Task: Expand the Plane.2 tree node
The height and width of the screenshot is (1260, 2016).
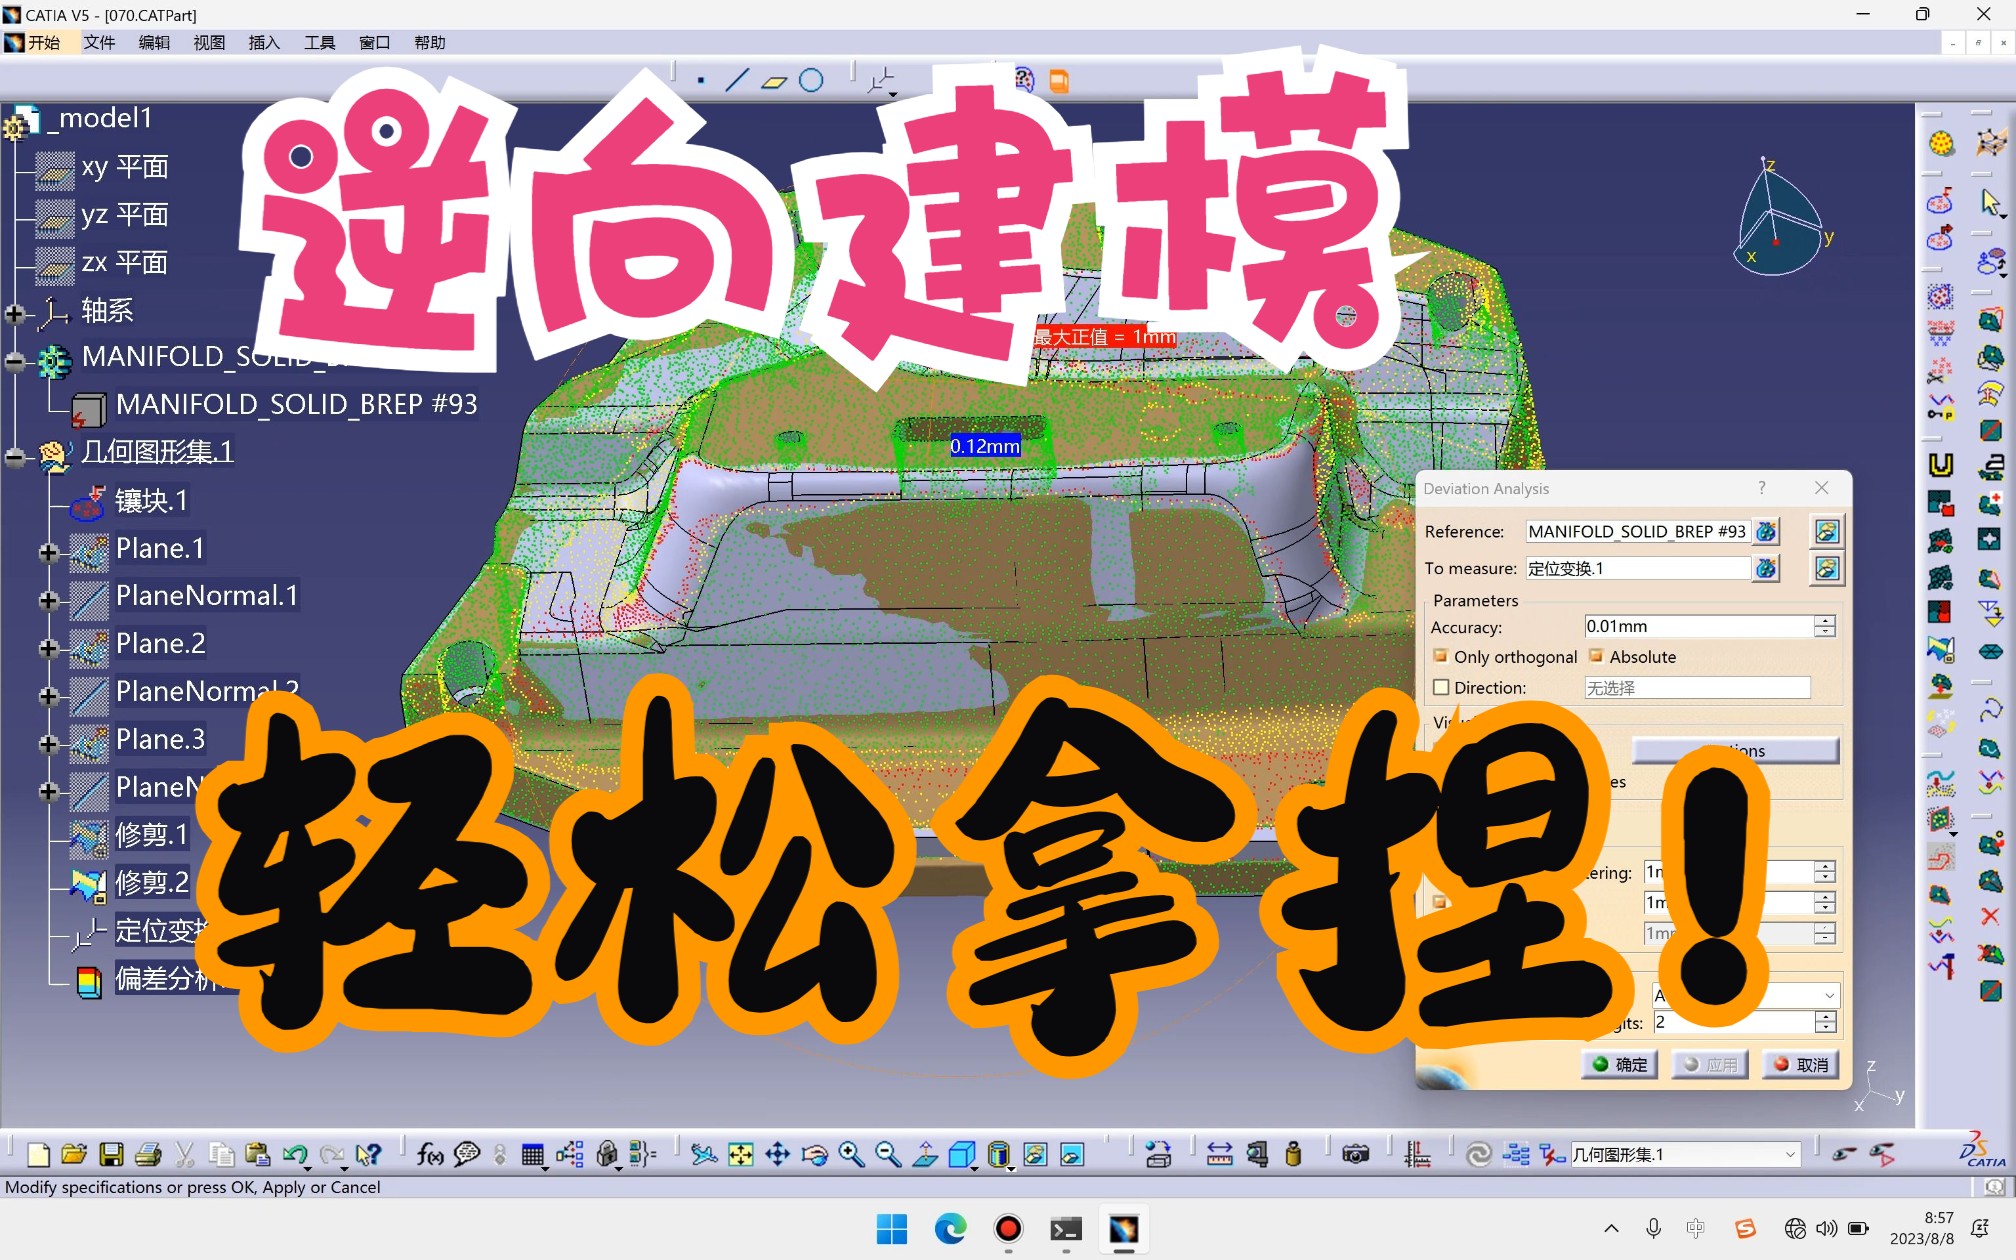Action: (48, 648)
